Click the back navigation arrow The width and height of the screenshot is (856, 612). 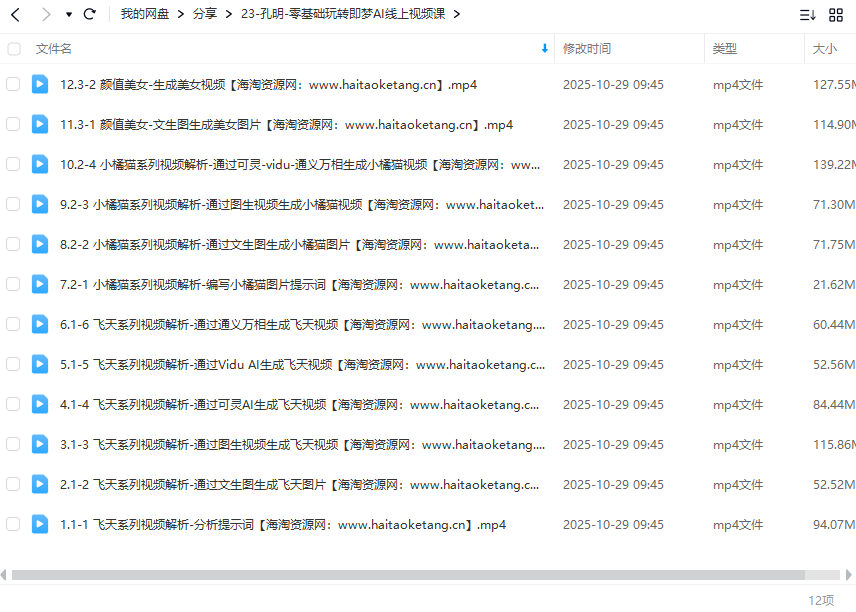click(15, 14)
